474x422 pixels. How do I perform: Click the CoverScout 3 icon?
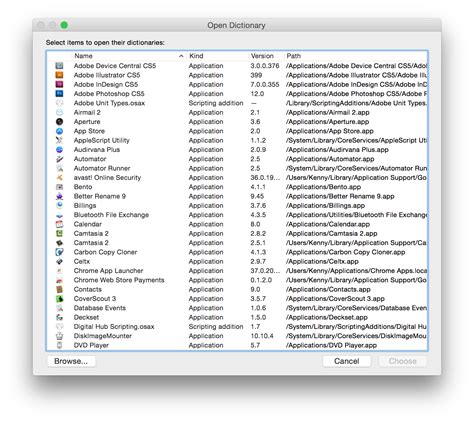point(59,299)
